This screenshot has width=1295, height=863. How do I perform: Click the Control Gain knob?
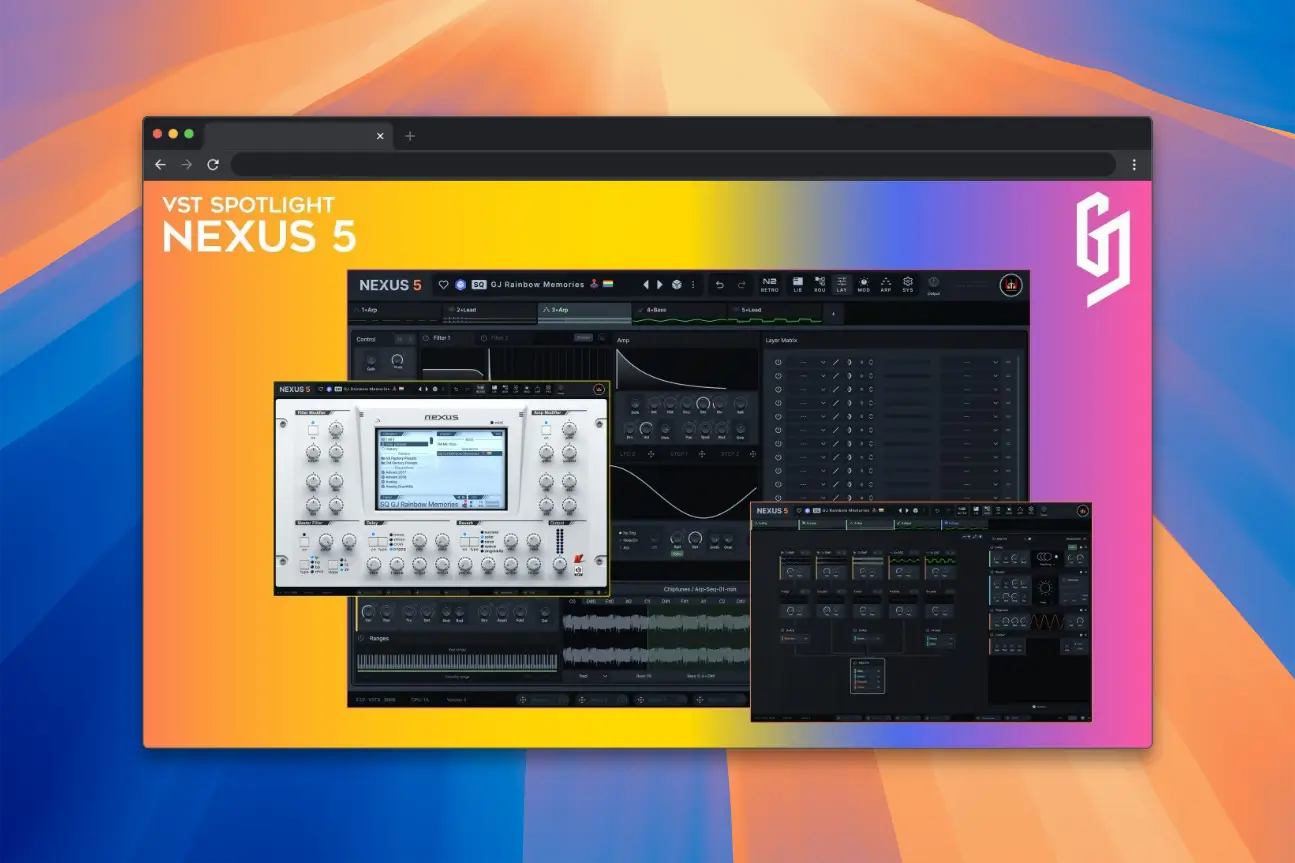[369, 360]
